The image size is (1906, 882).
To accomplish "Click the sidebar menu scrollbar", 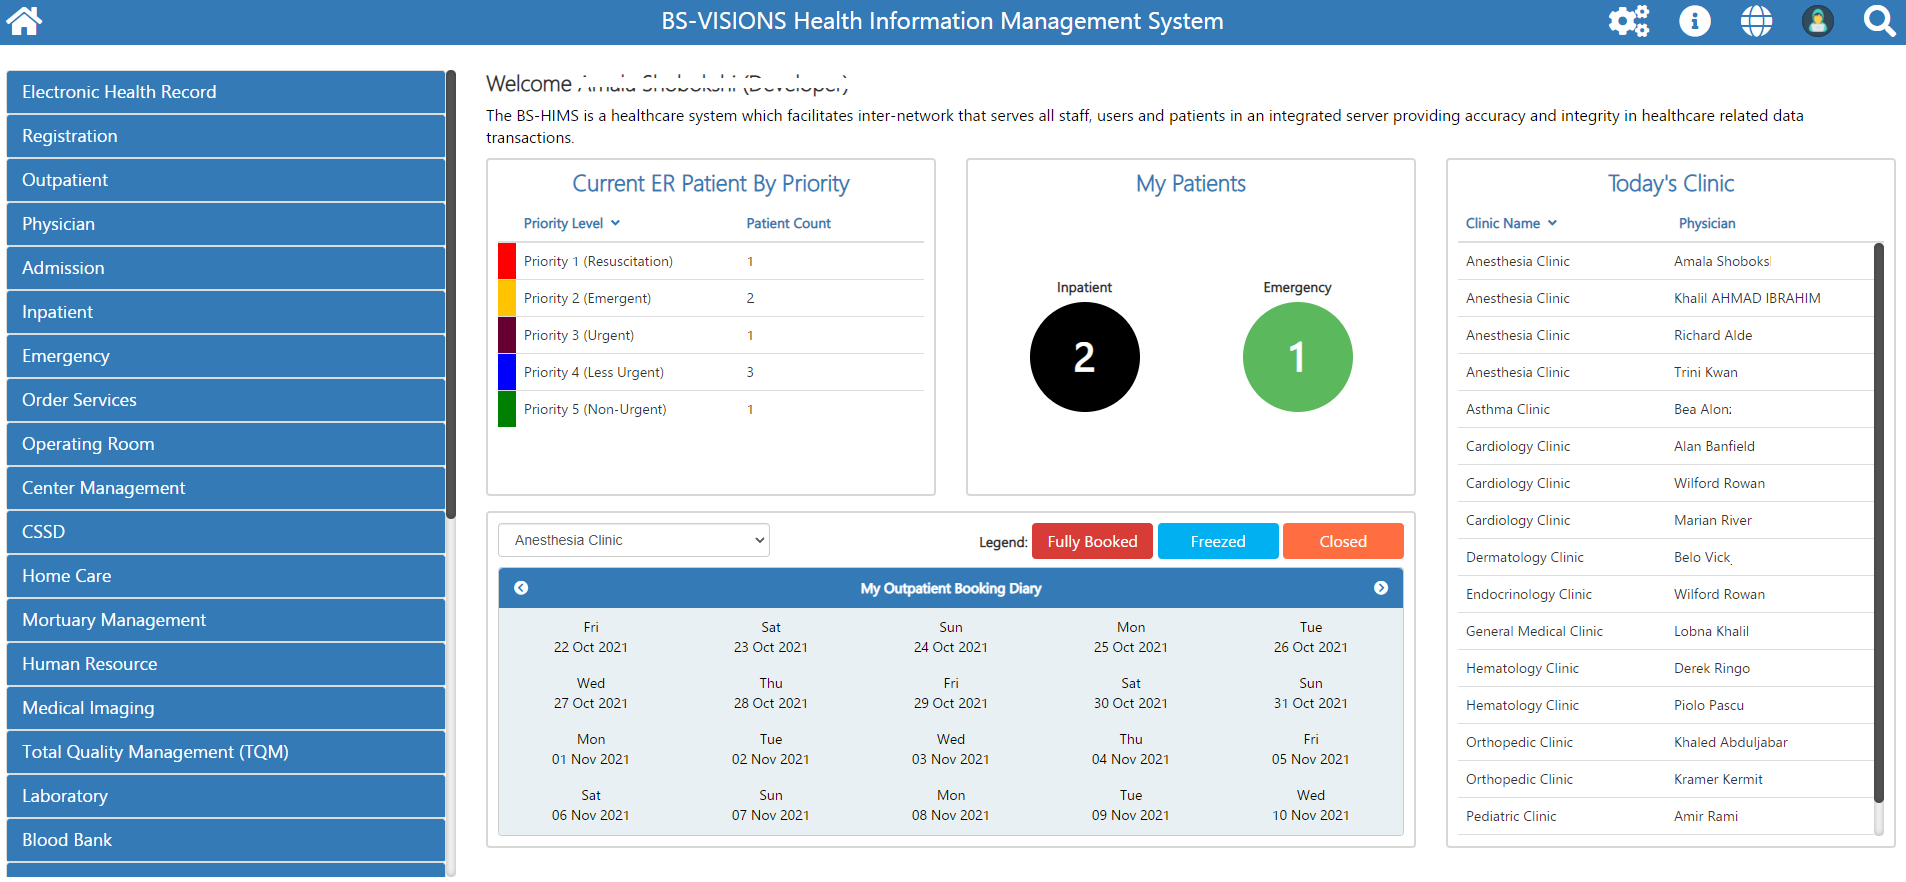I will coord(451,294).
